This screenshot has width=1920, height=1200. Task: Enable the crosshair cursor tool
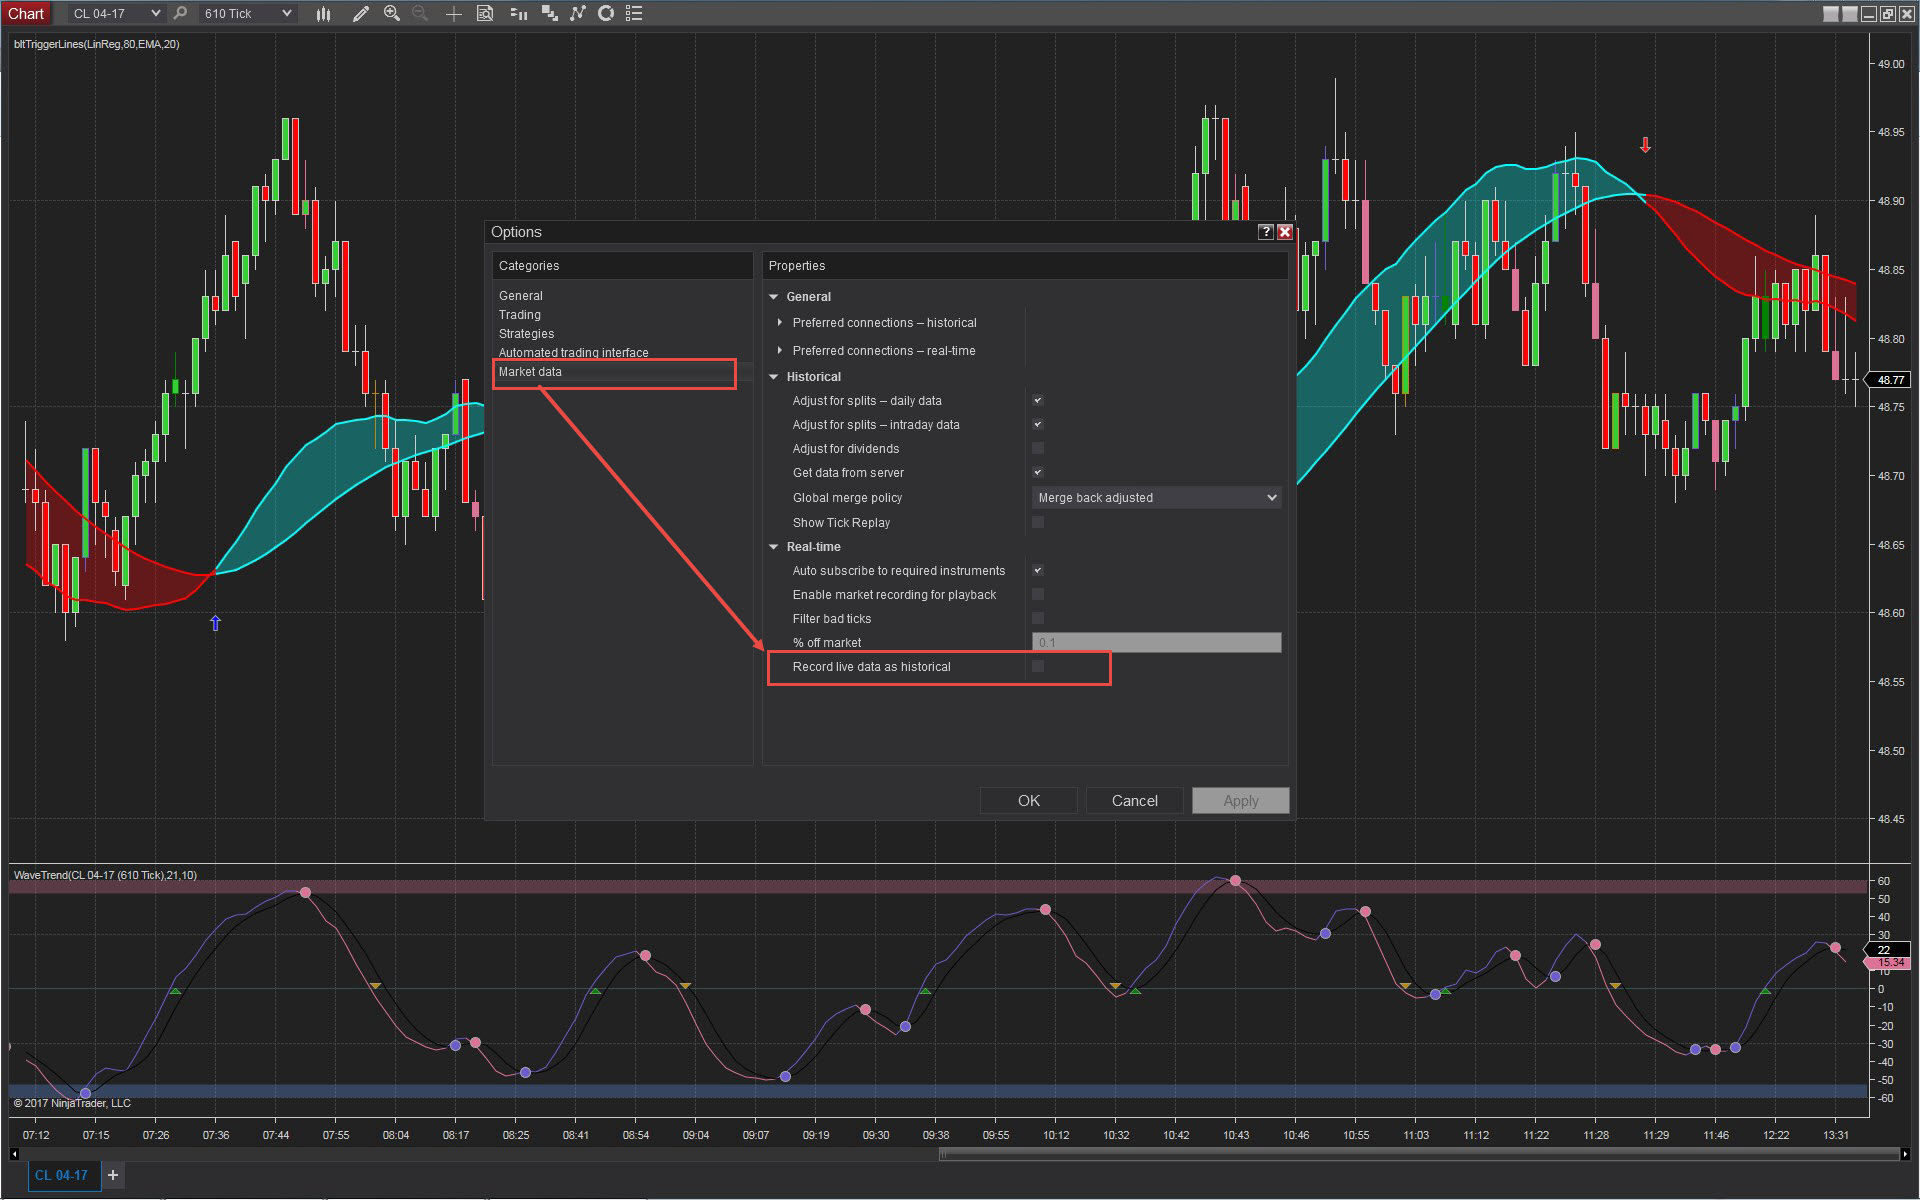tap(453, 14)
